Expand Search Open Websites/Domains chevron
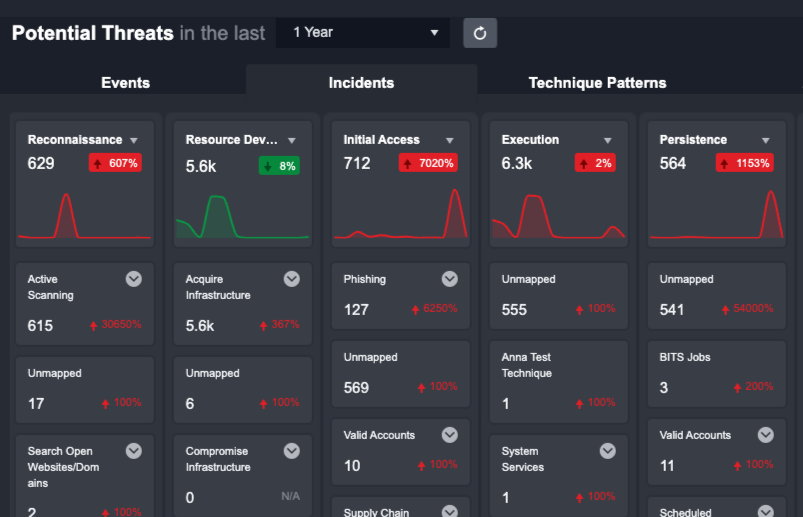The image size is (803, 517). point(134,451)
